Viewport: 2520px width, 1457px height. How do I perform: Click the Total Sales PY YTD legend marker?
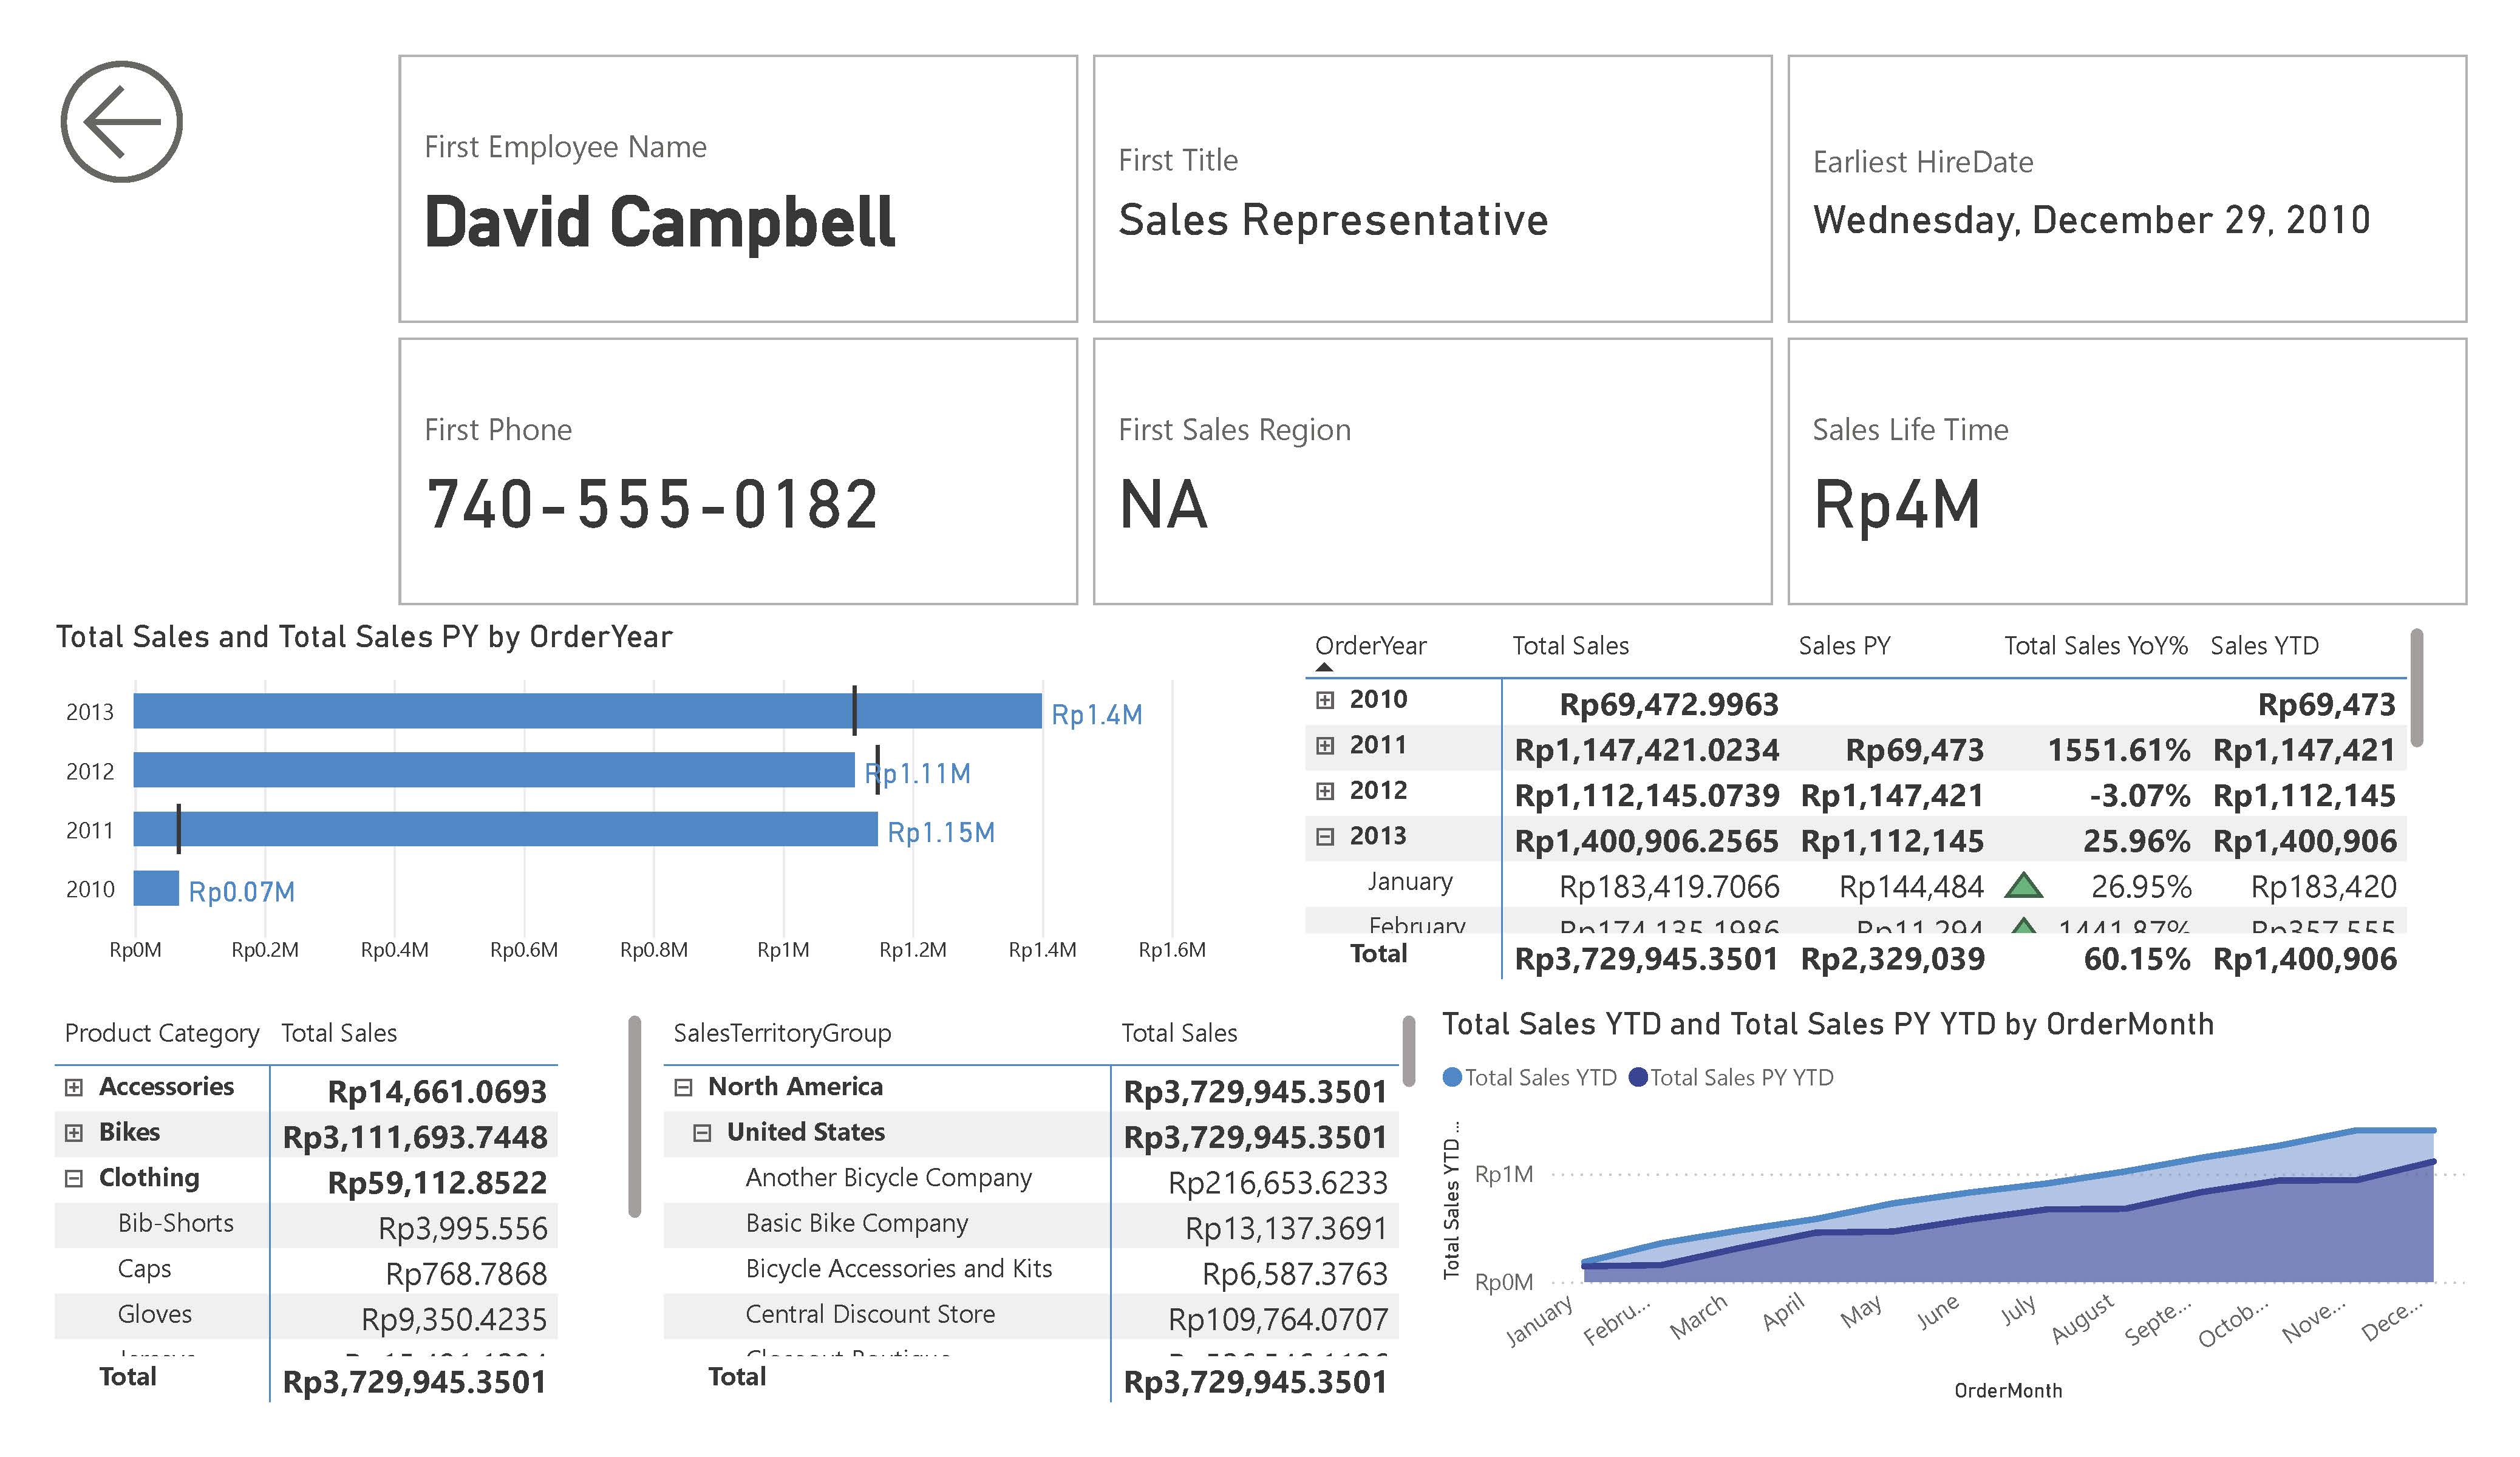(x=1638, y=1077)
